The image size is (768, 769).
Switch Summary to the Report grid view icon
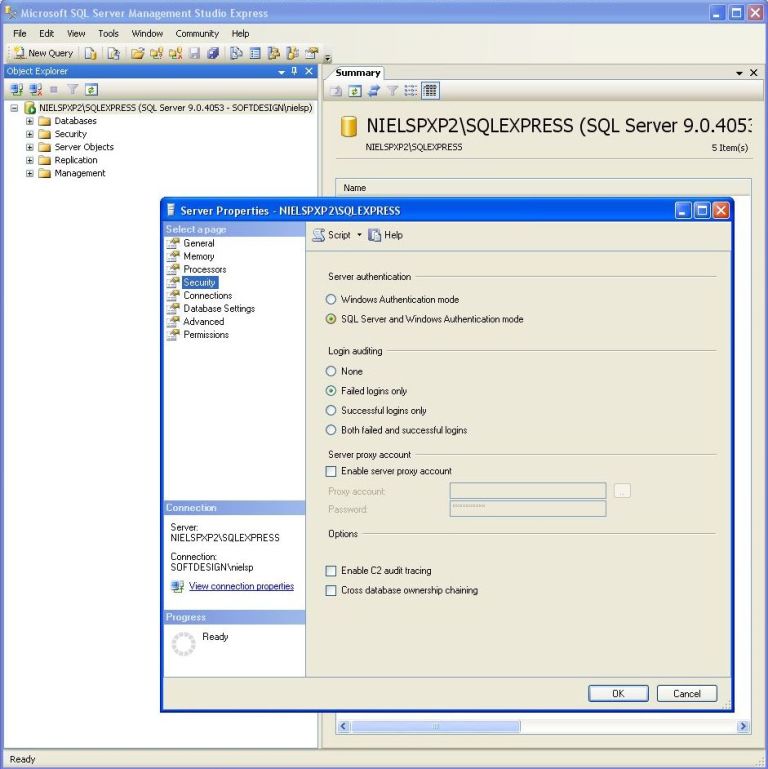[430, 91]
